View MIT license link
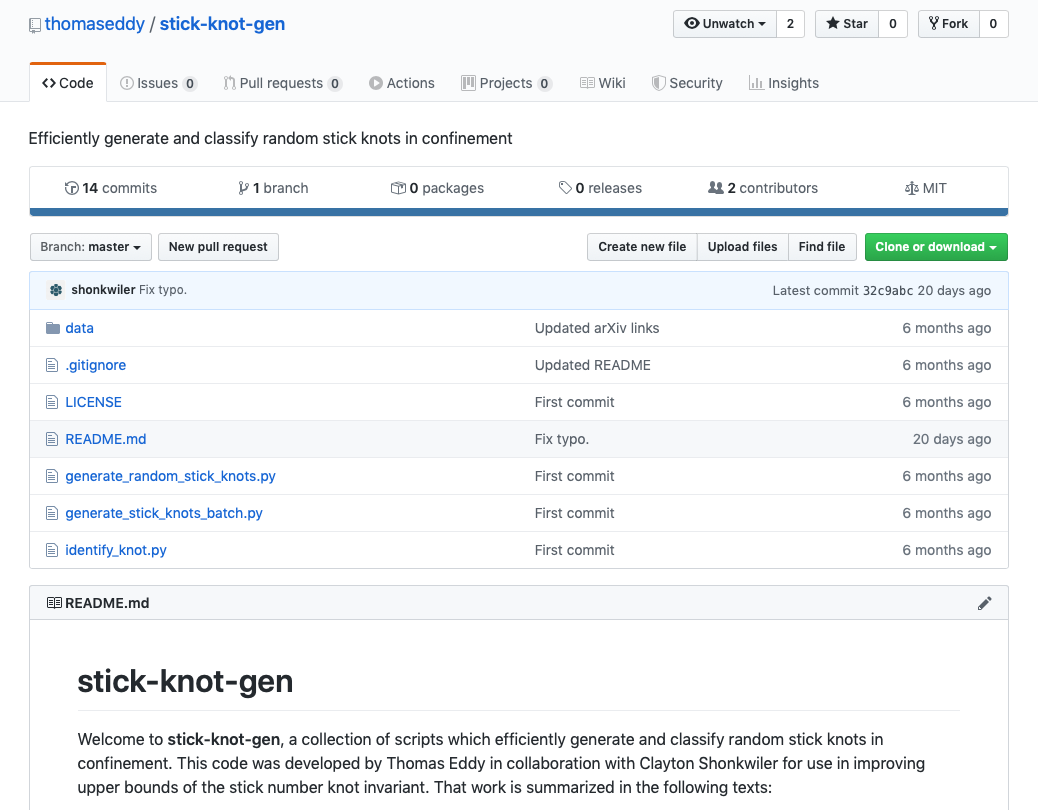 [x=925, y=188]
